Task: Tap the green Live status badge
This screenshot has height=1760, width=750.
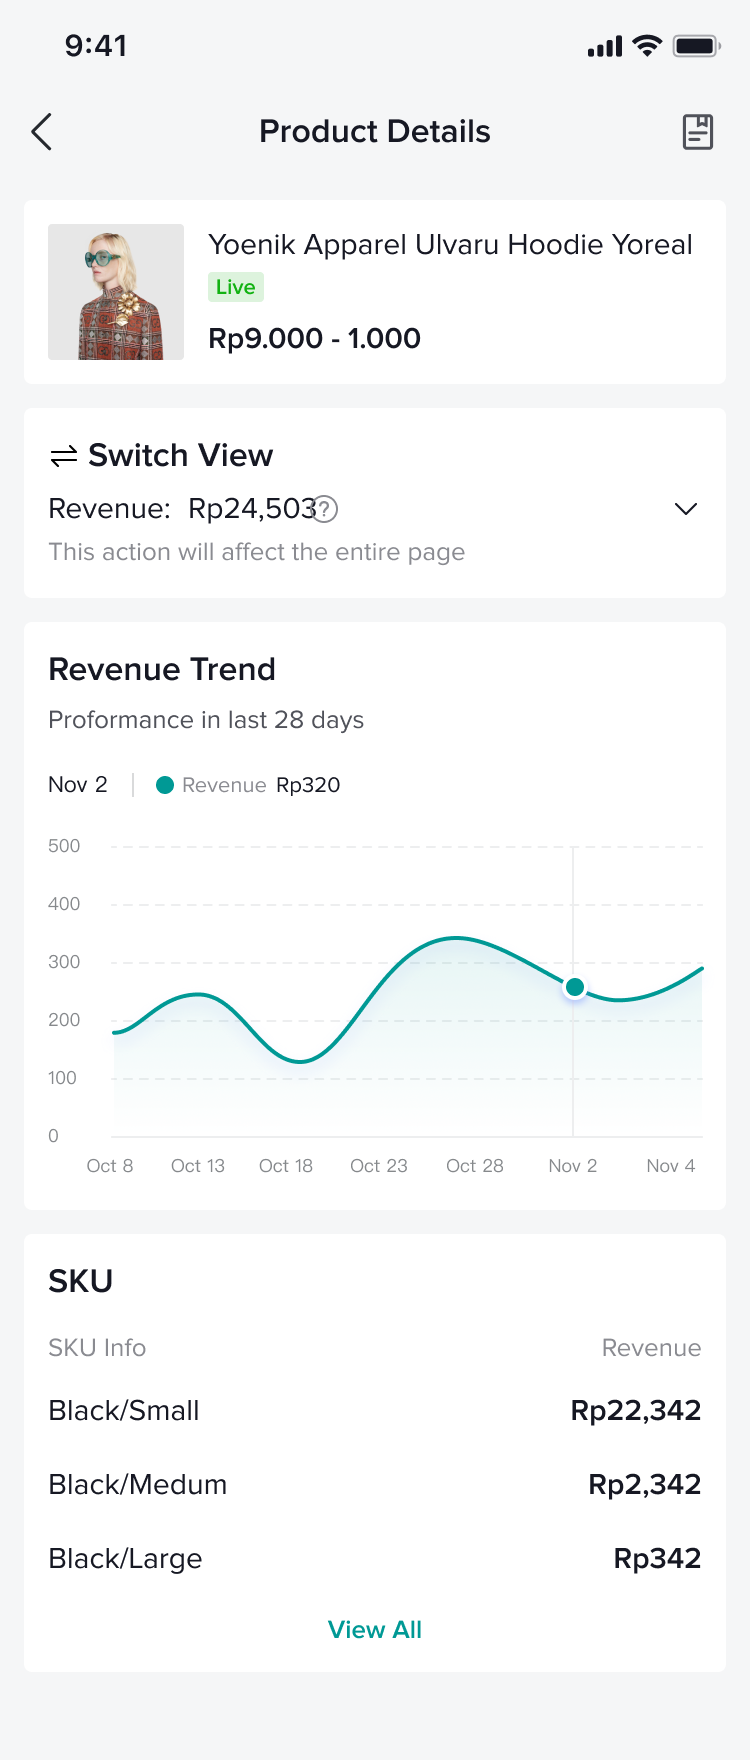Action: coord(236,288)
